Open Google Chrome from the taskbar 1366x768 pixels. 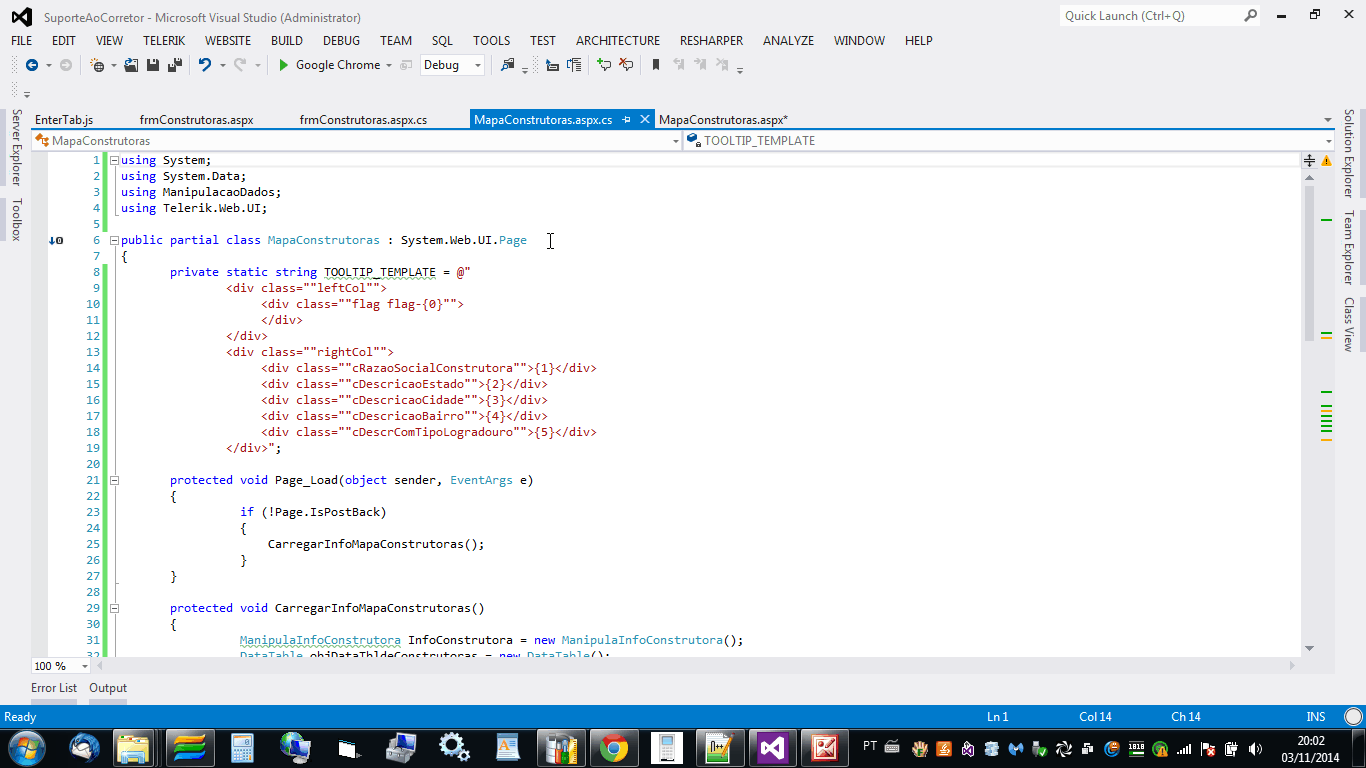(x=614, y=748)
